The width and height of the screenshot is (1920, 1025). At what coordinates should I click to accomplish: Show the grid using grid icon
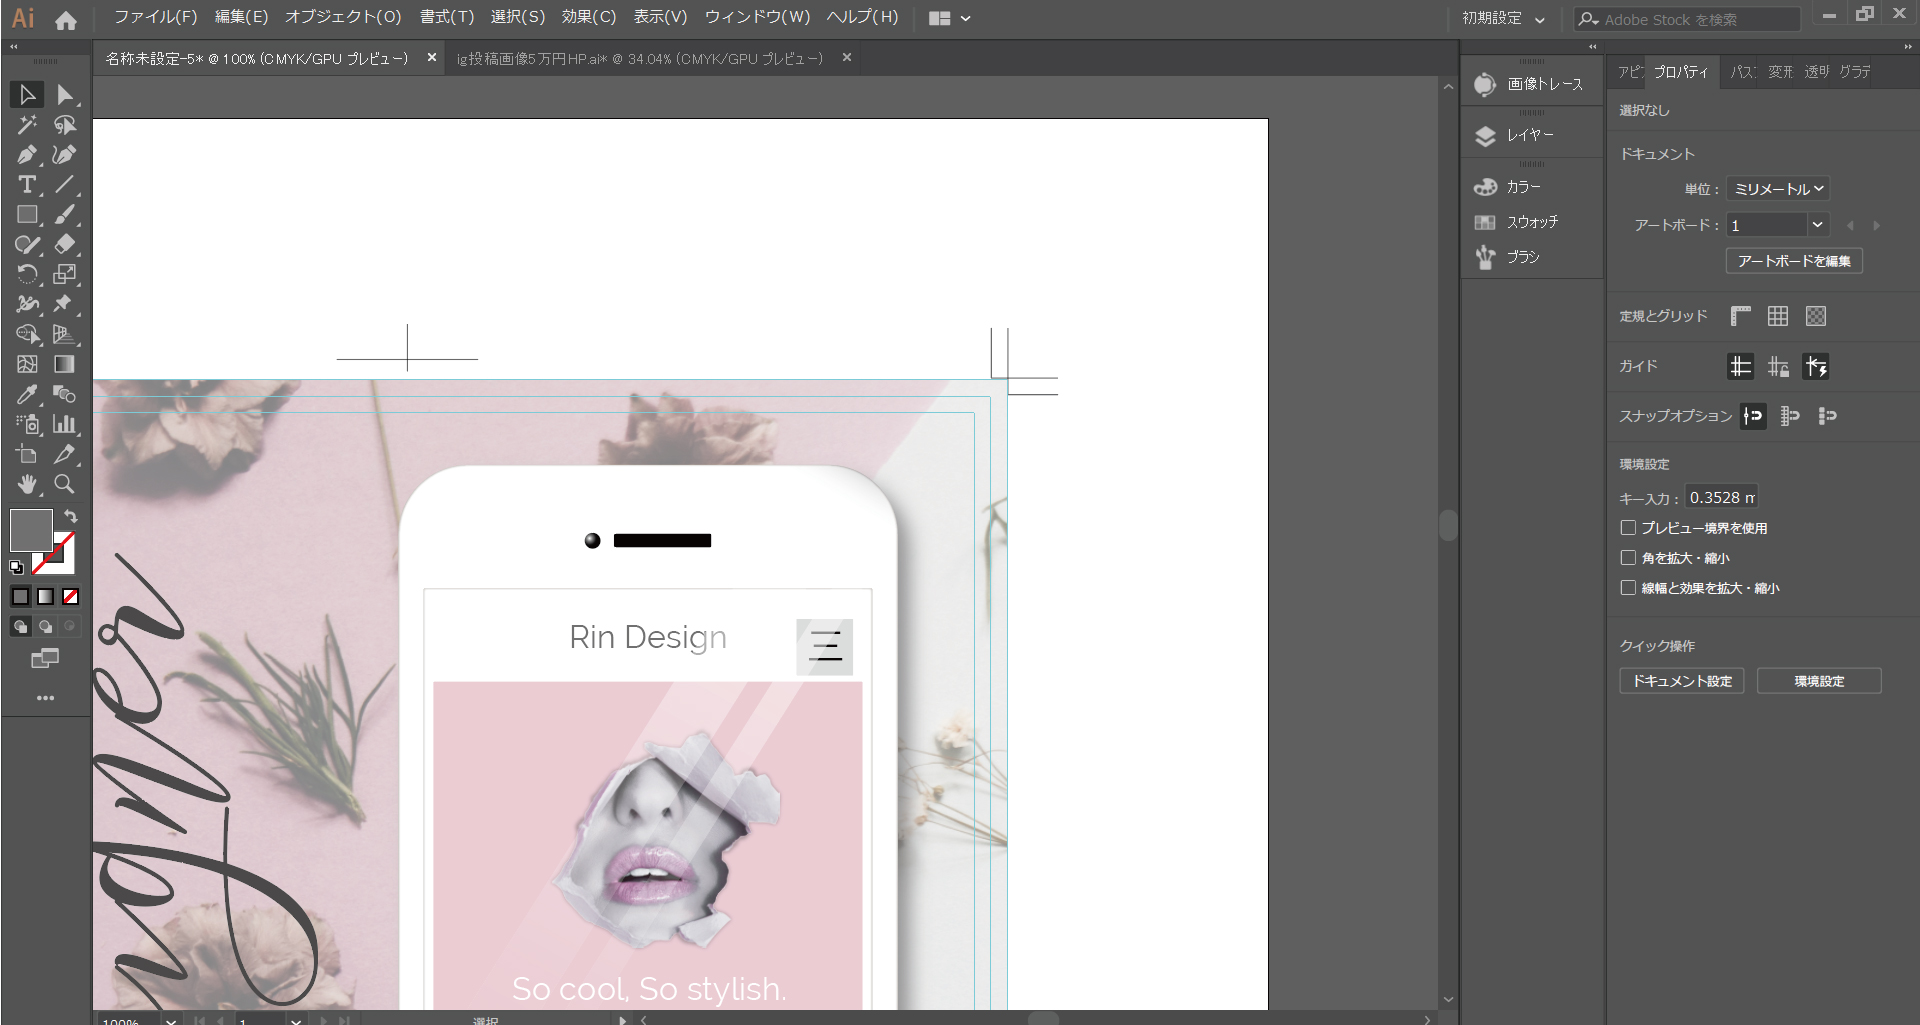1777,316
